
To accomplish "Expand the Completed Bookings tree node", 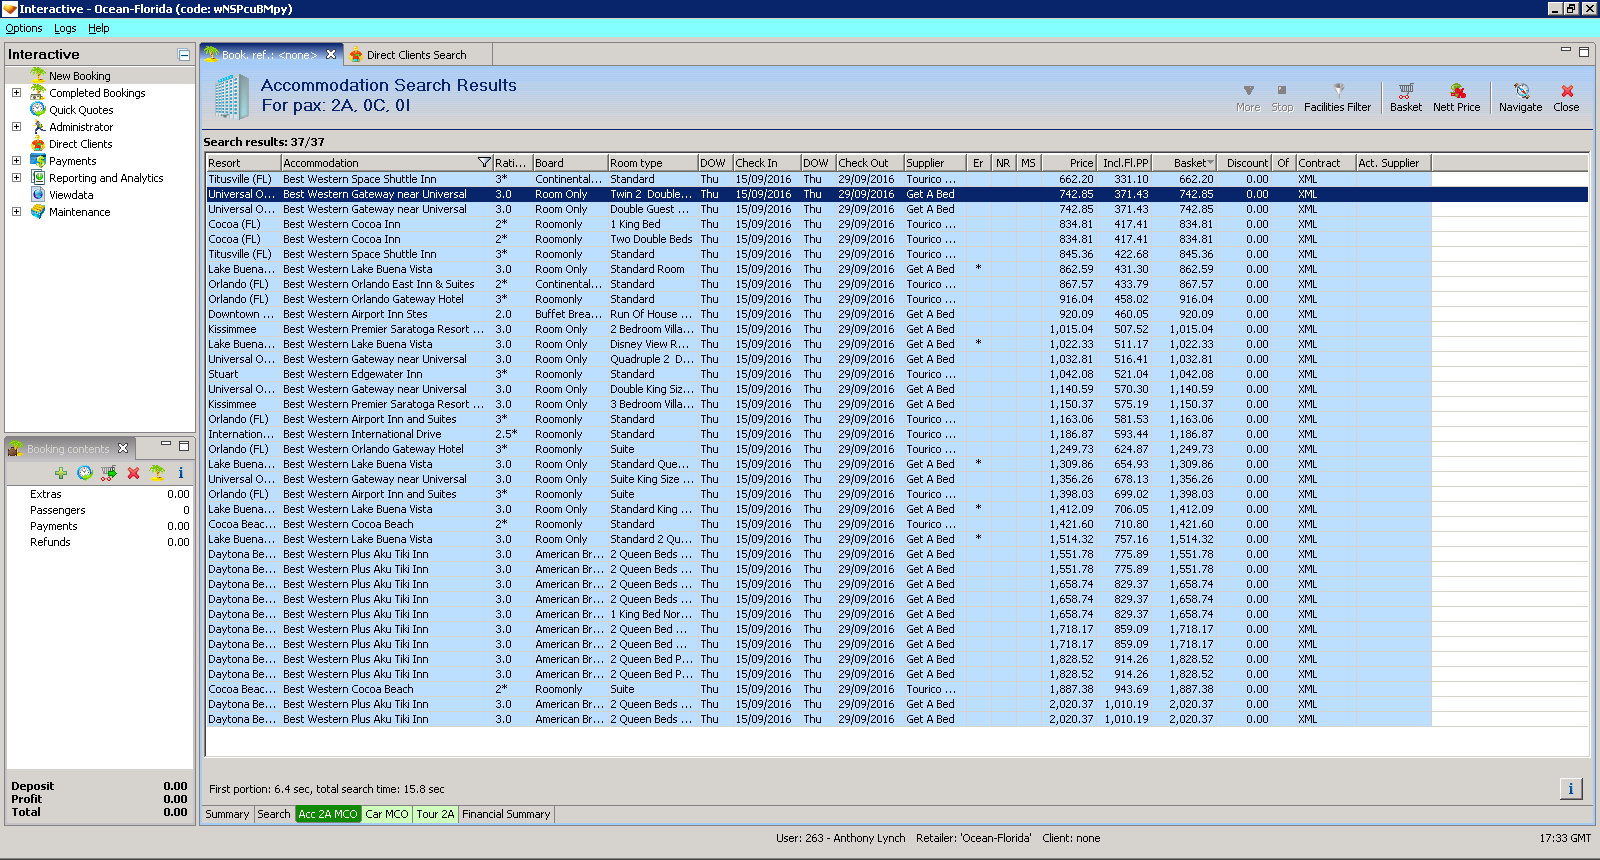I will [16, 93].
